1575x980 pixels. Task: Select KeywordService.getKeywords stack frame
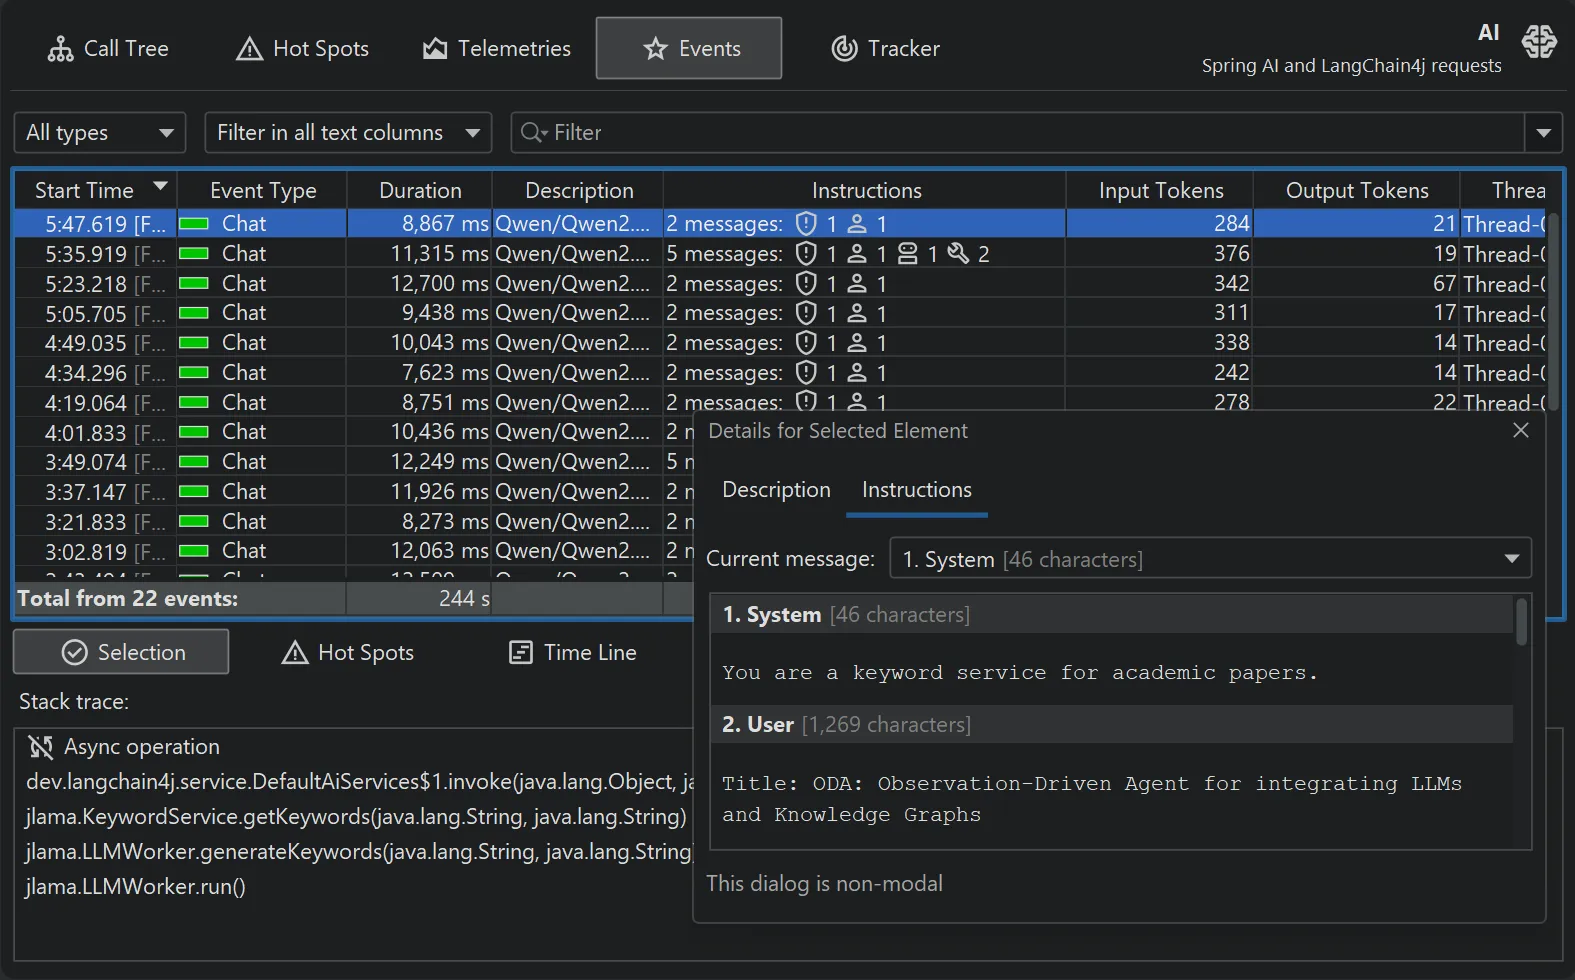(356, 816)
